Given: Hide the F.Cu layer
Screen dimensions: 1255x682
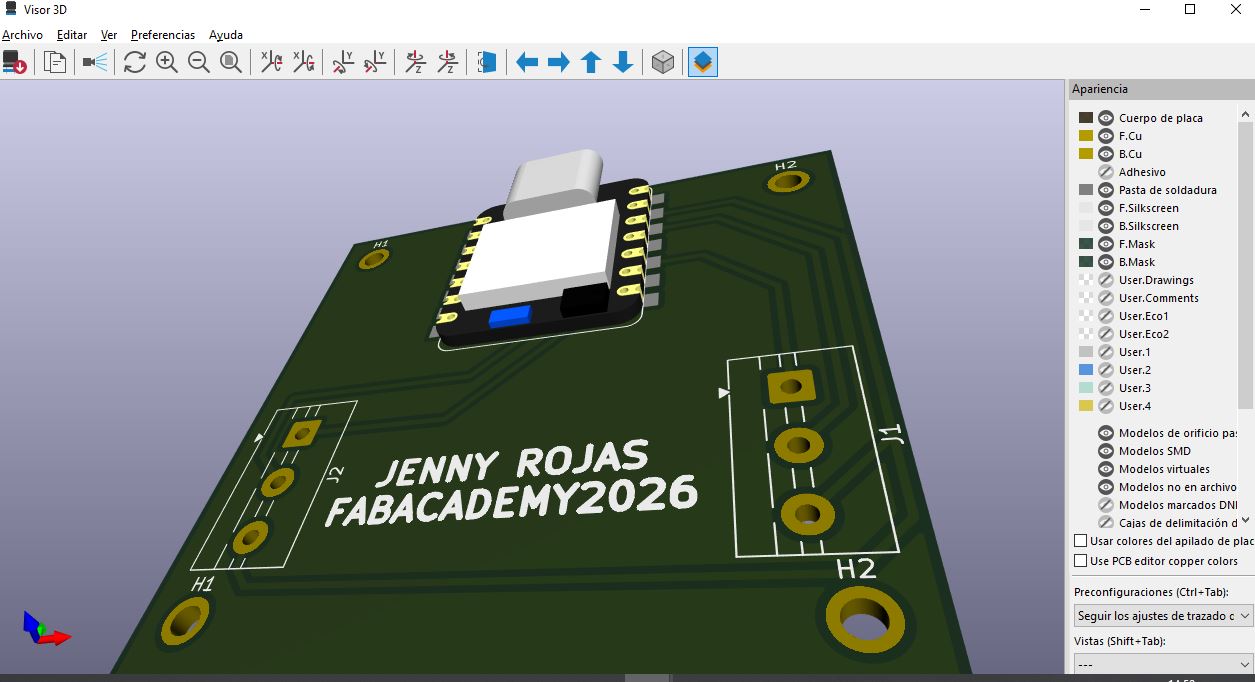Looking at the screenshot, I should (1105, 135).
